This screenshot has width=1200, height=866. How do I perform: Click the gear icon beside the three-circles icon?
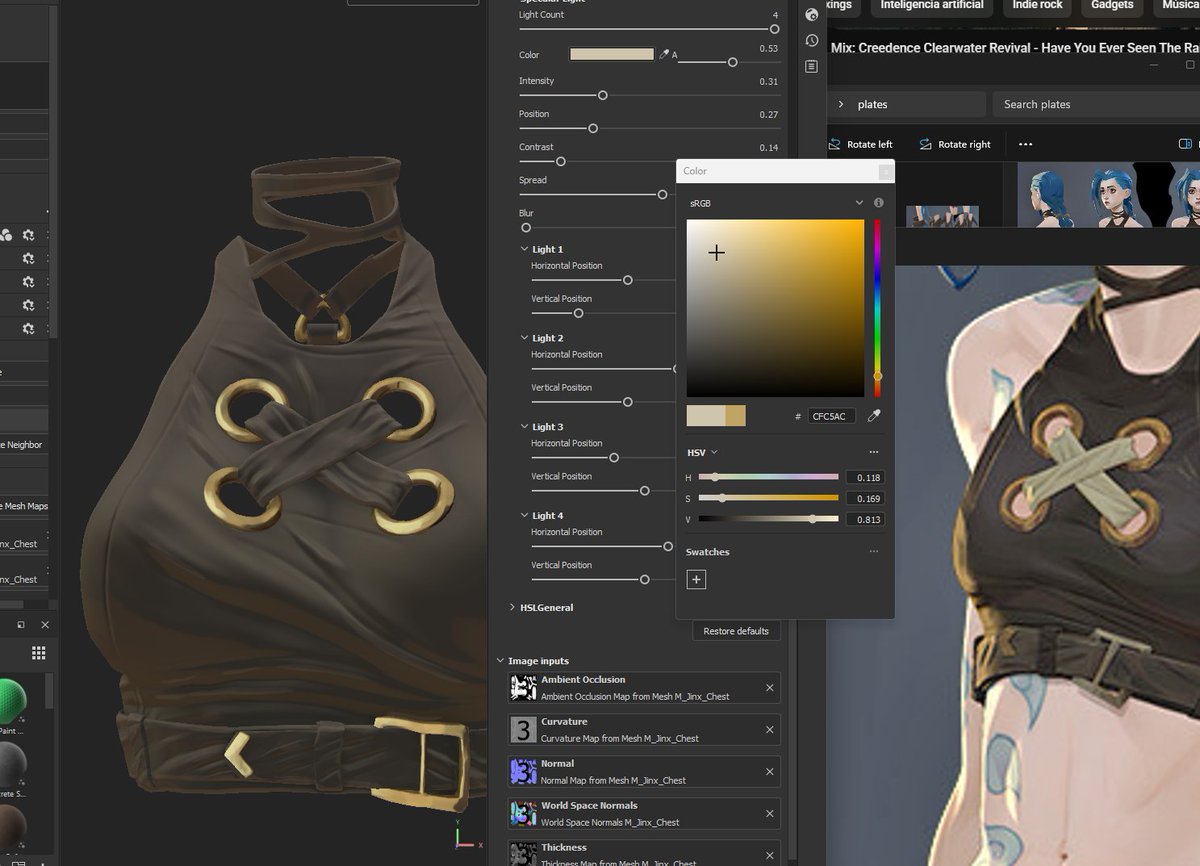pos(28,235)
